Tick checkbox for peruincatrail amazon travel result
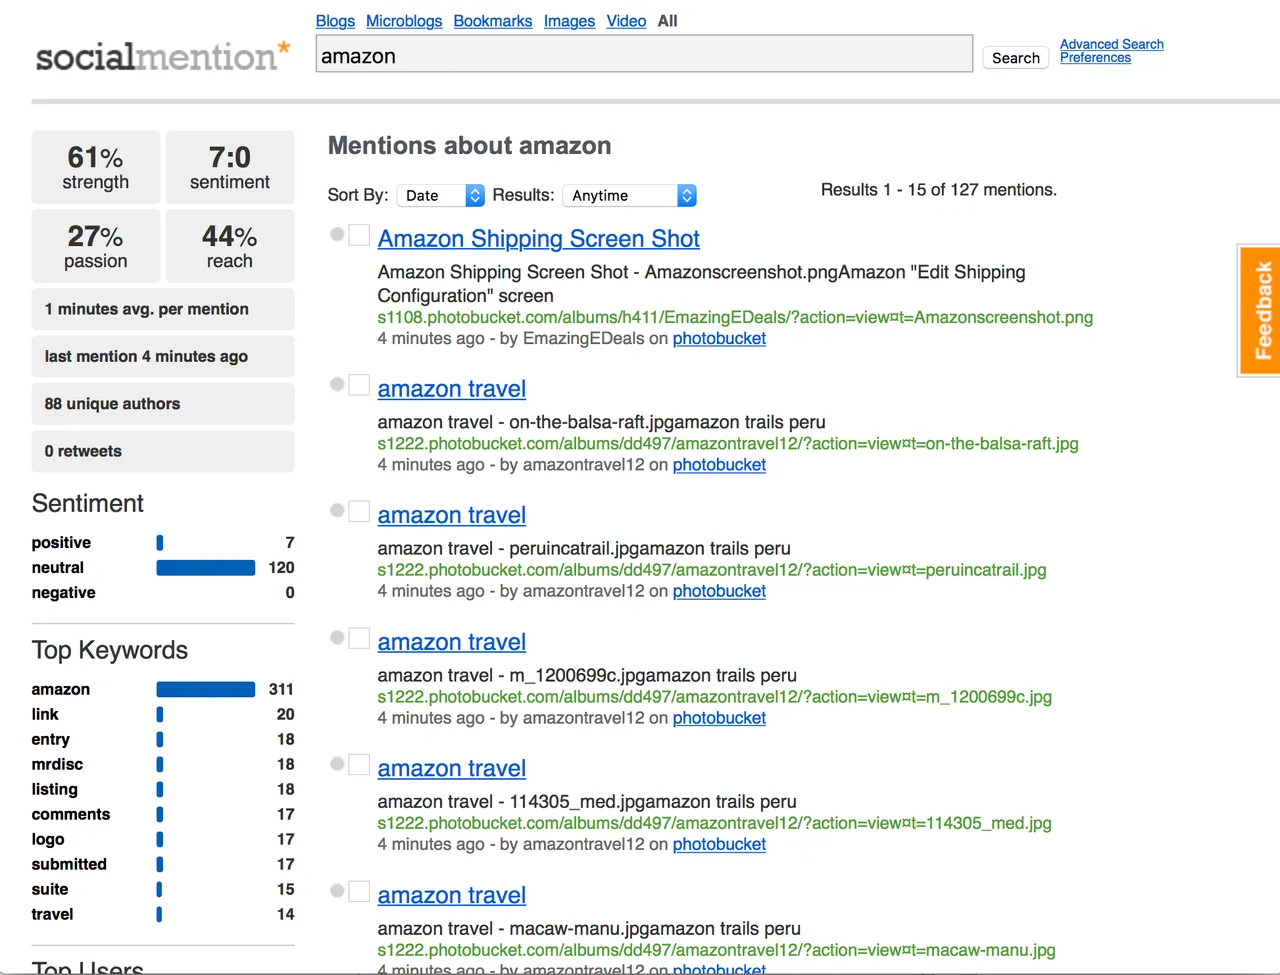Image resolution: width=1280 pixels, height=975 pixels. click(359, 511)
